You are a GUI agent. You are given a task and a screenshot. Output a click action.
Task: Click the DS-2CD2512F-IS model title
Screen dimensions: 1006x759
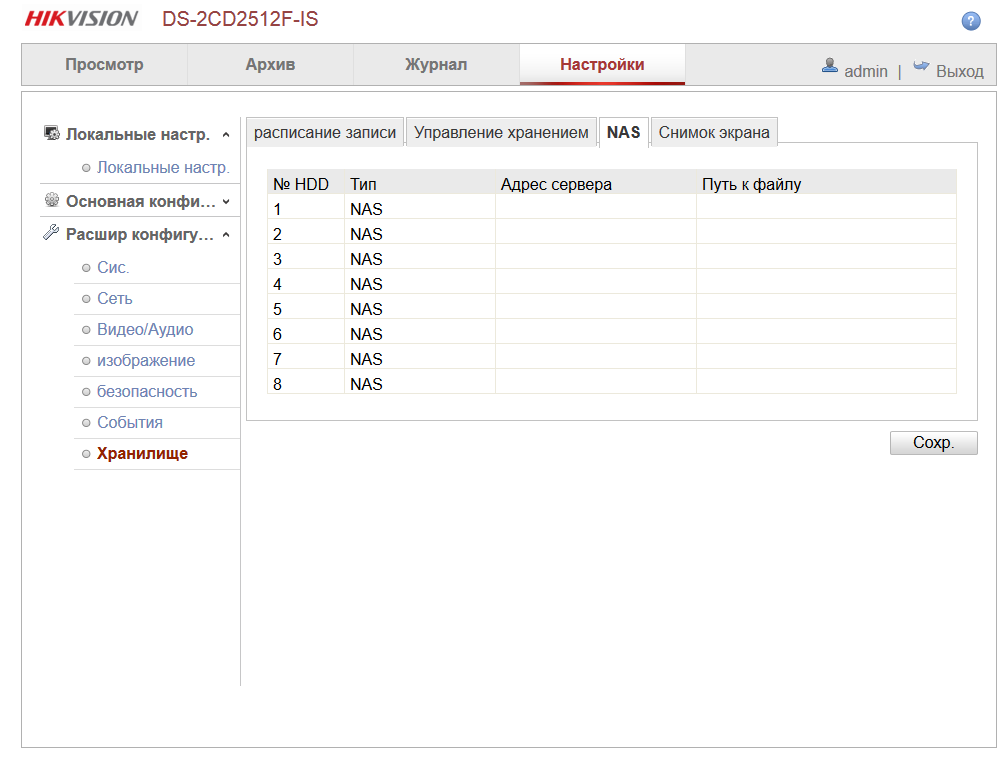pyautogui.click(x=240, y=19)
